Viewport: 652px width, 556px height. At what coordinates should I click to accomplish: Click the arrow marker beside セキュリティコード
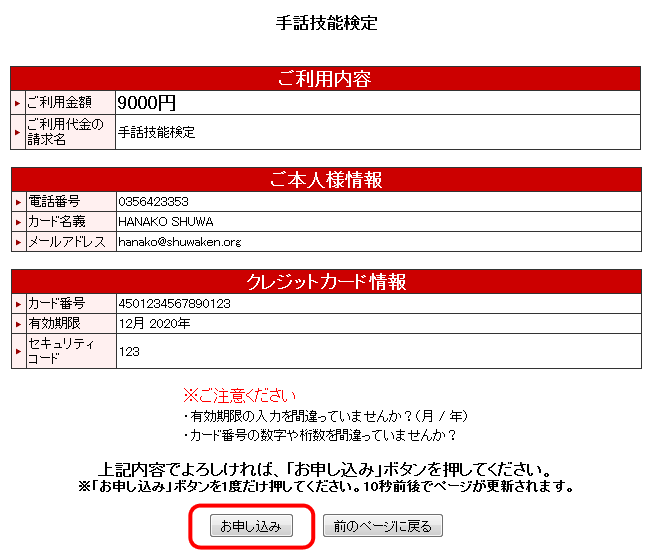pyautogui.click(x=18, y=351)
